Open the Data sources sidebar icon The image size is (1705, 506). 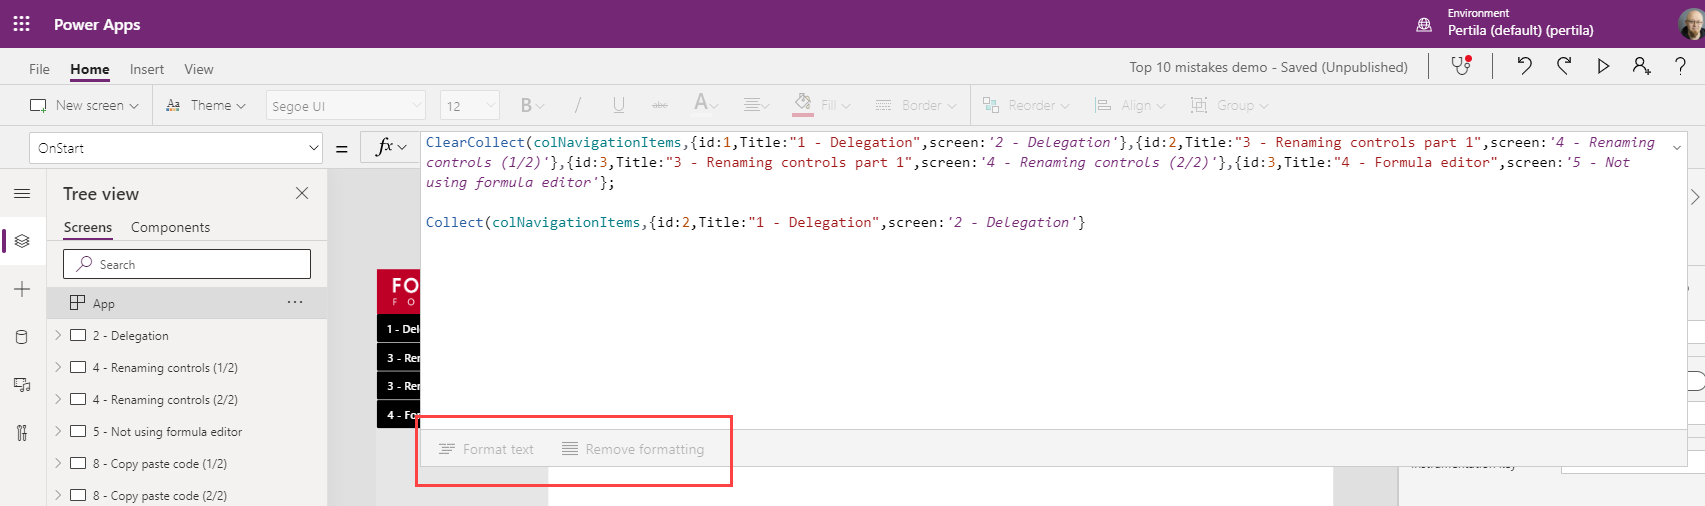(x=22, y=337)
